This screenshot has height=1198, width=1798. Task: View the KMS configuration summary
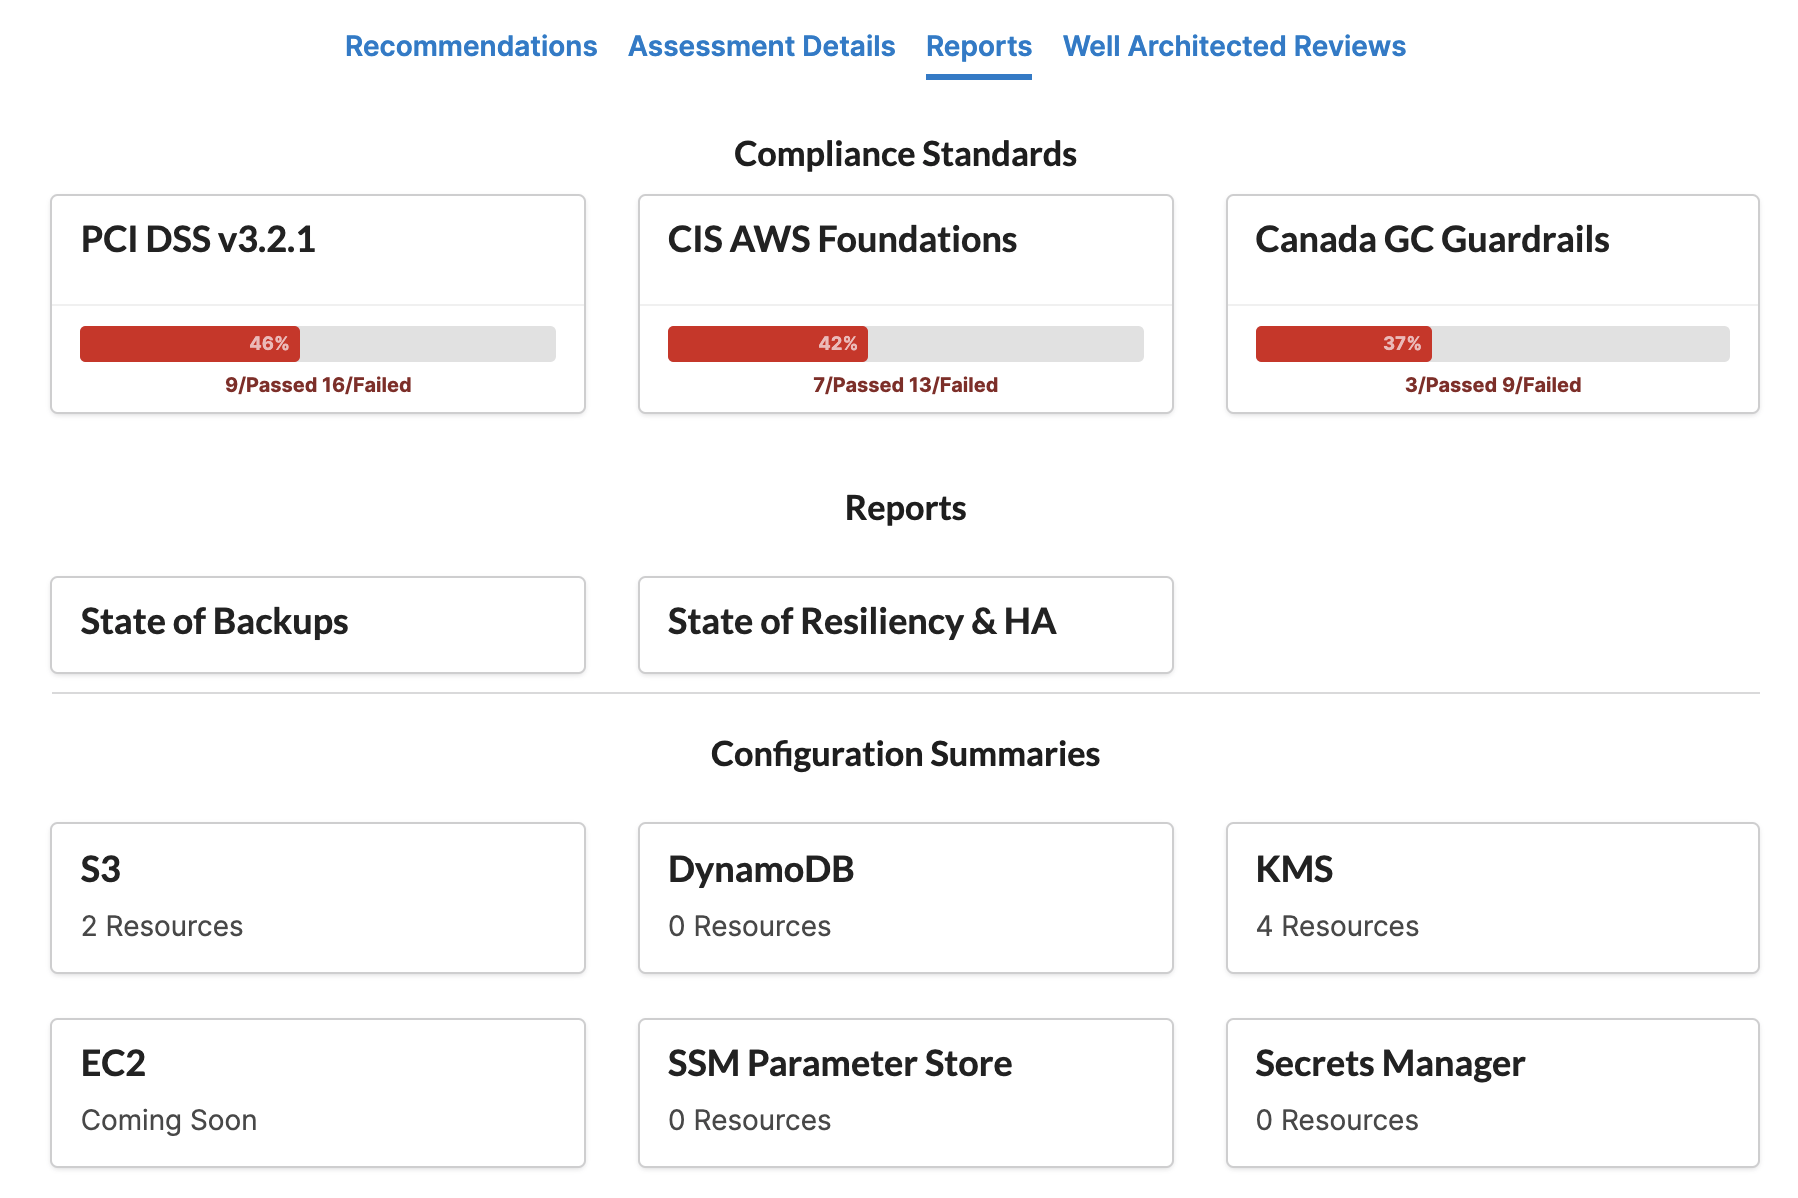coord(1491,895)
